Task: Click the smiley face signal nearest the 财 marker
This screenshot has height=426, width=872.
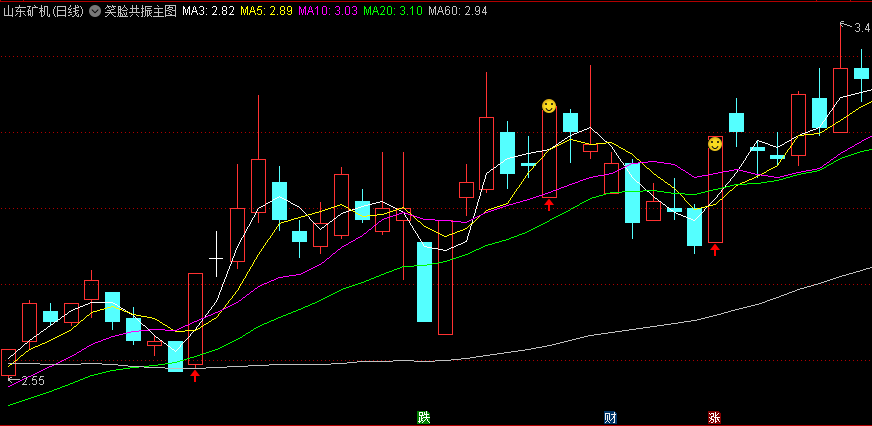Action: click(x=549, y=106)
